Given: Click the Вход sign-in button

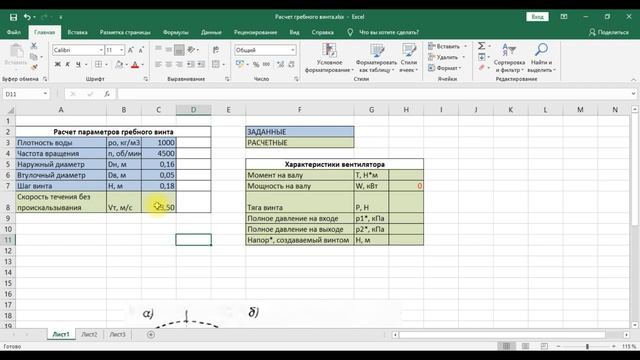Looking at the screenshot, I should pos(537,17).
